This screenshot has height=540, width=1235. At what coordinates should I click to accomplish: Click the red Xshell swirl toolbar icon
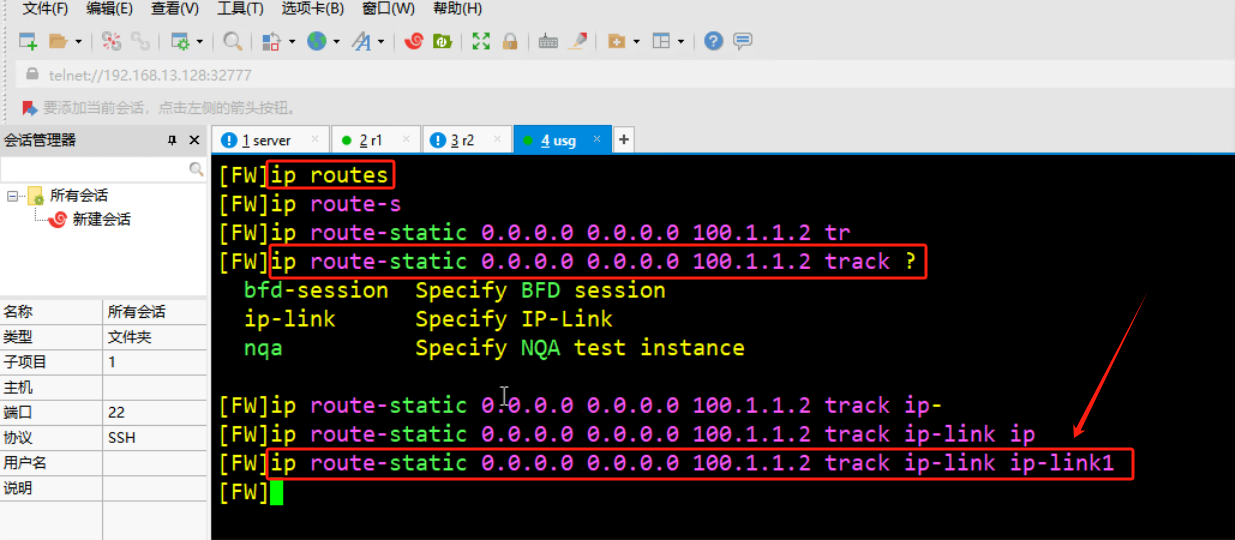414,41
